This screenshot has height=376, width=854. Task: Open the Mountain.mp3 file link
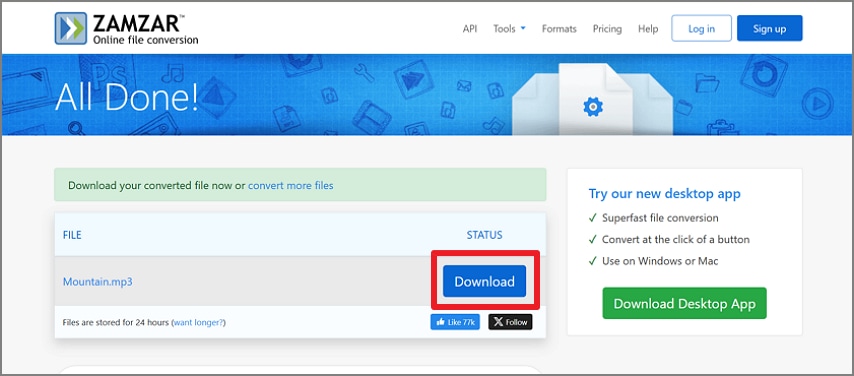(x=97, y=282)
